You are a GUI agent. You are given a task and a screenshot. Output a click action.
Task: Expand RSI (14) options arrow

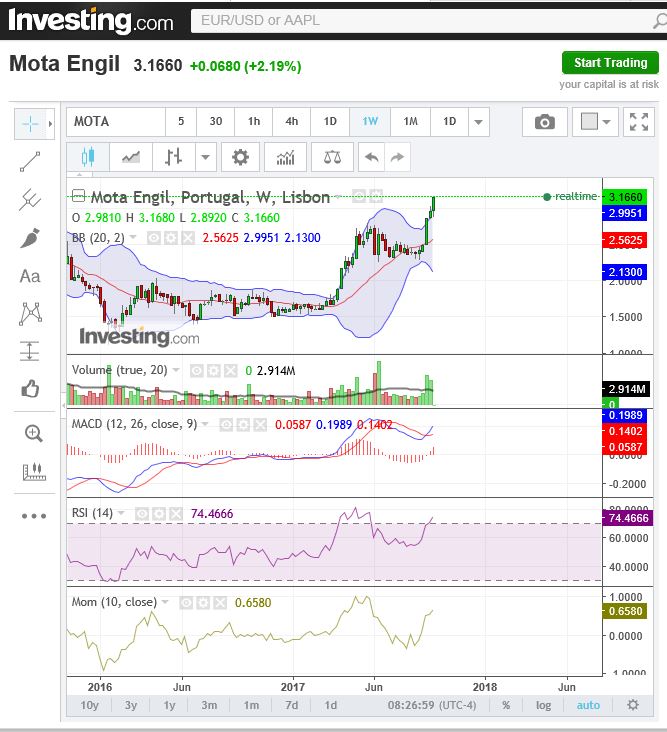[x=121, y=513]
